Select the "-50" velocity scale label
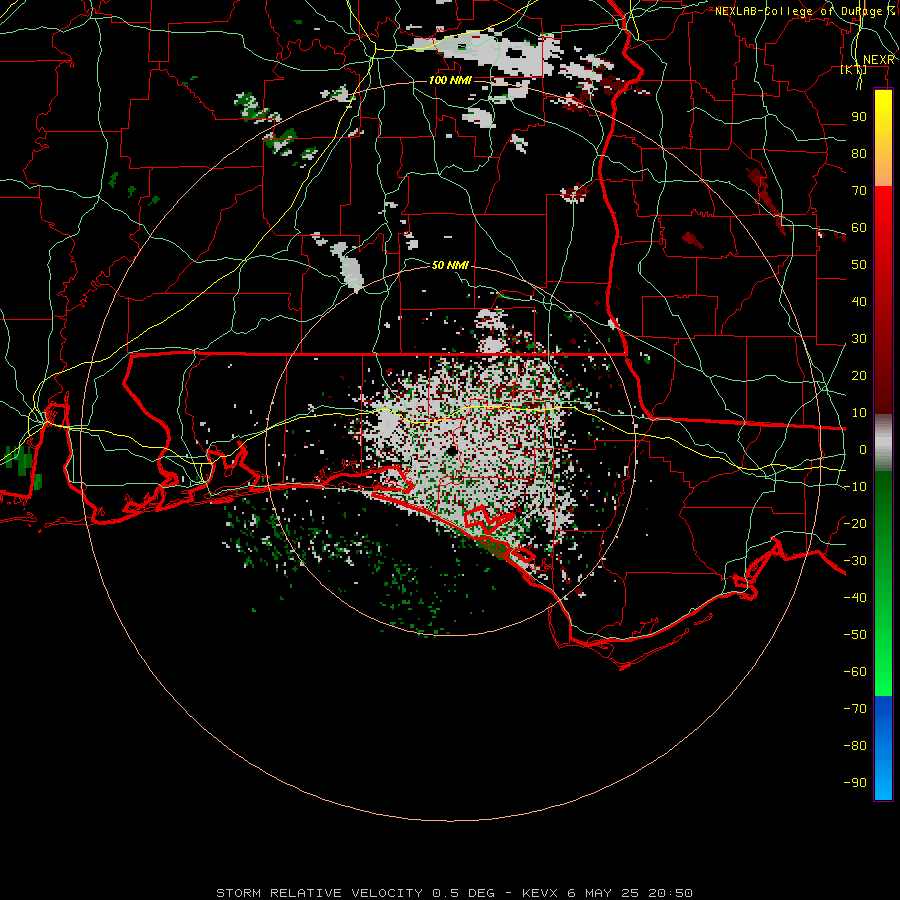This screenshot has width=900, height=900. tap(855, 635)
